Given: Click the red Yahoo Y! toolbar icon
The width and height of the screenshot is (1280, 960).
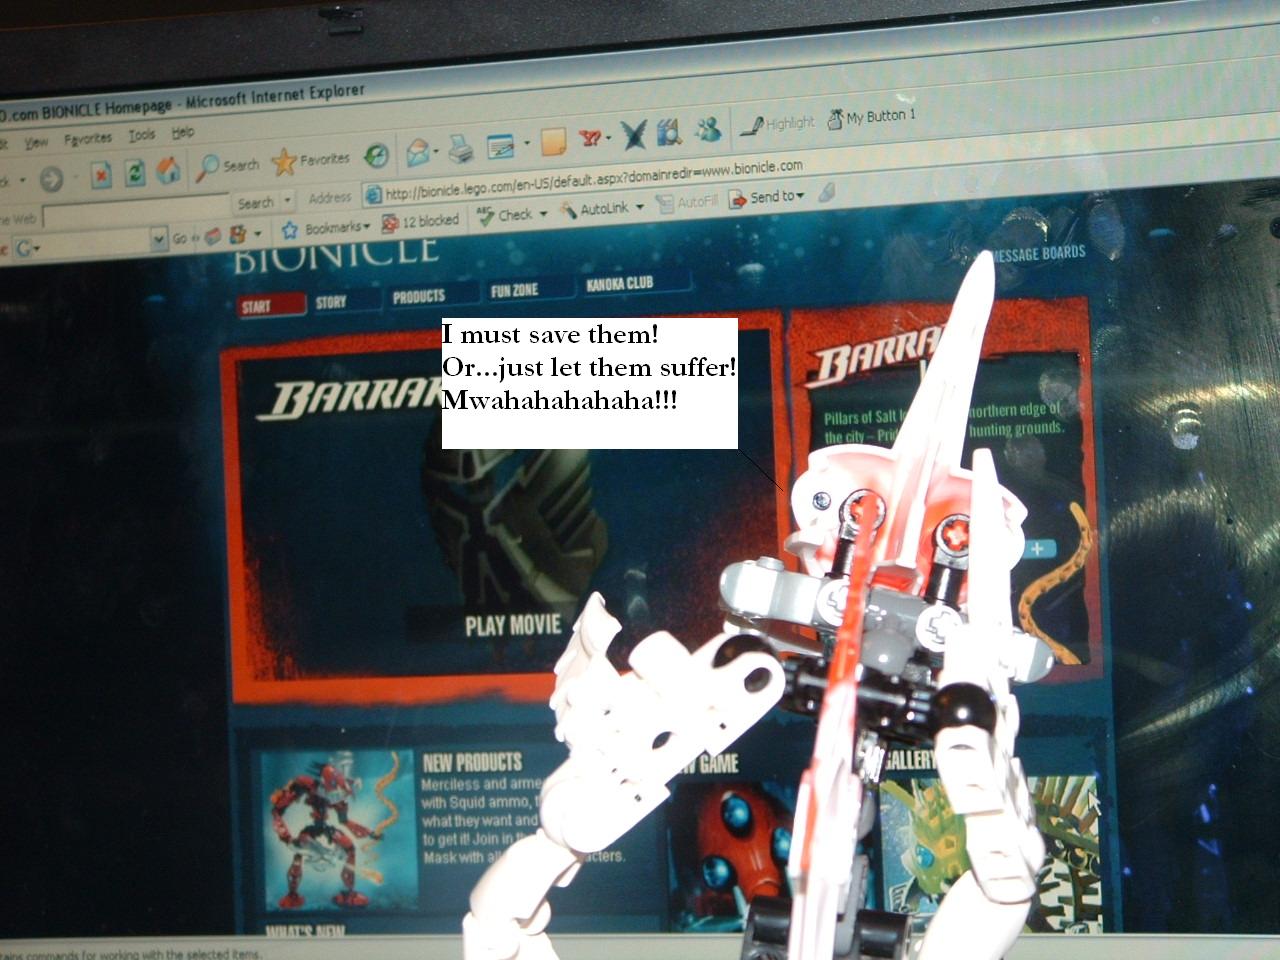Looking at the screenshot, I should 591,138.
